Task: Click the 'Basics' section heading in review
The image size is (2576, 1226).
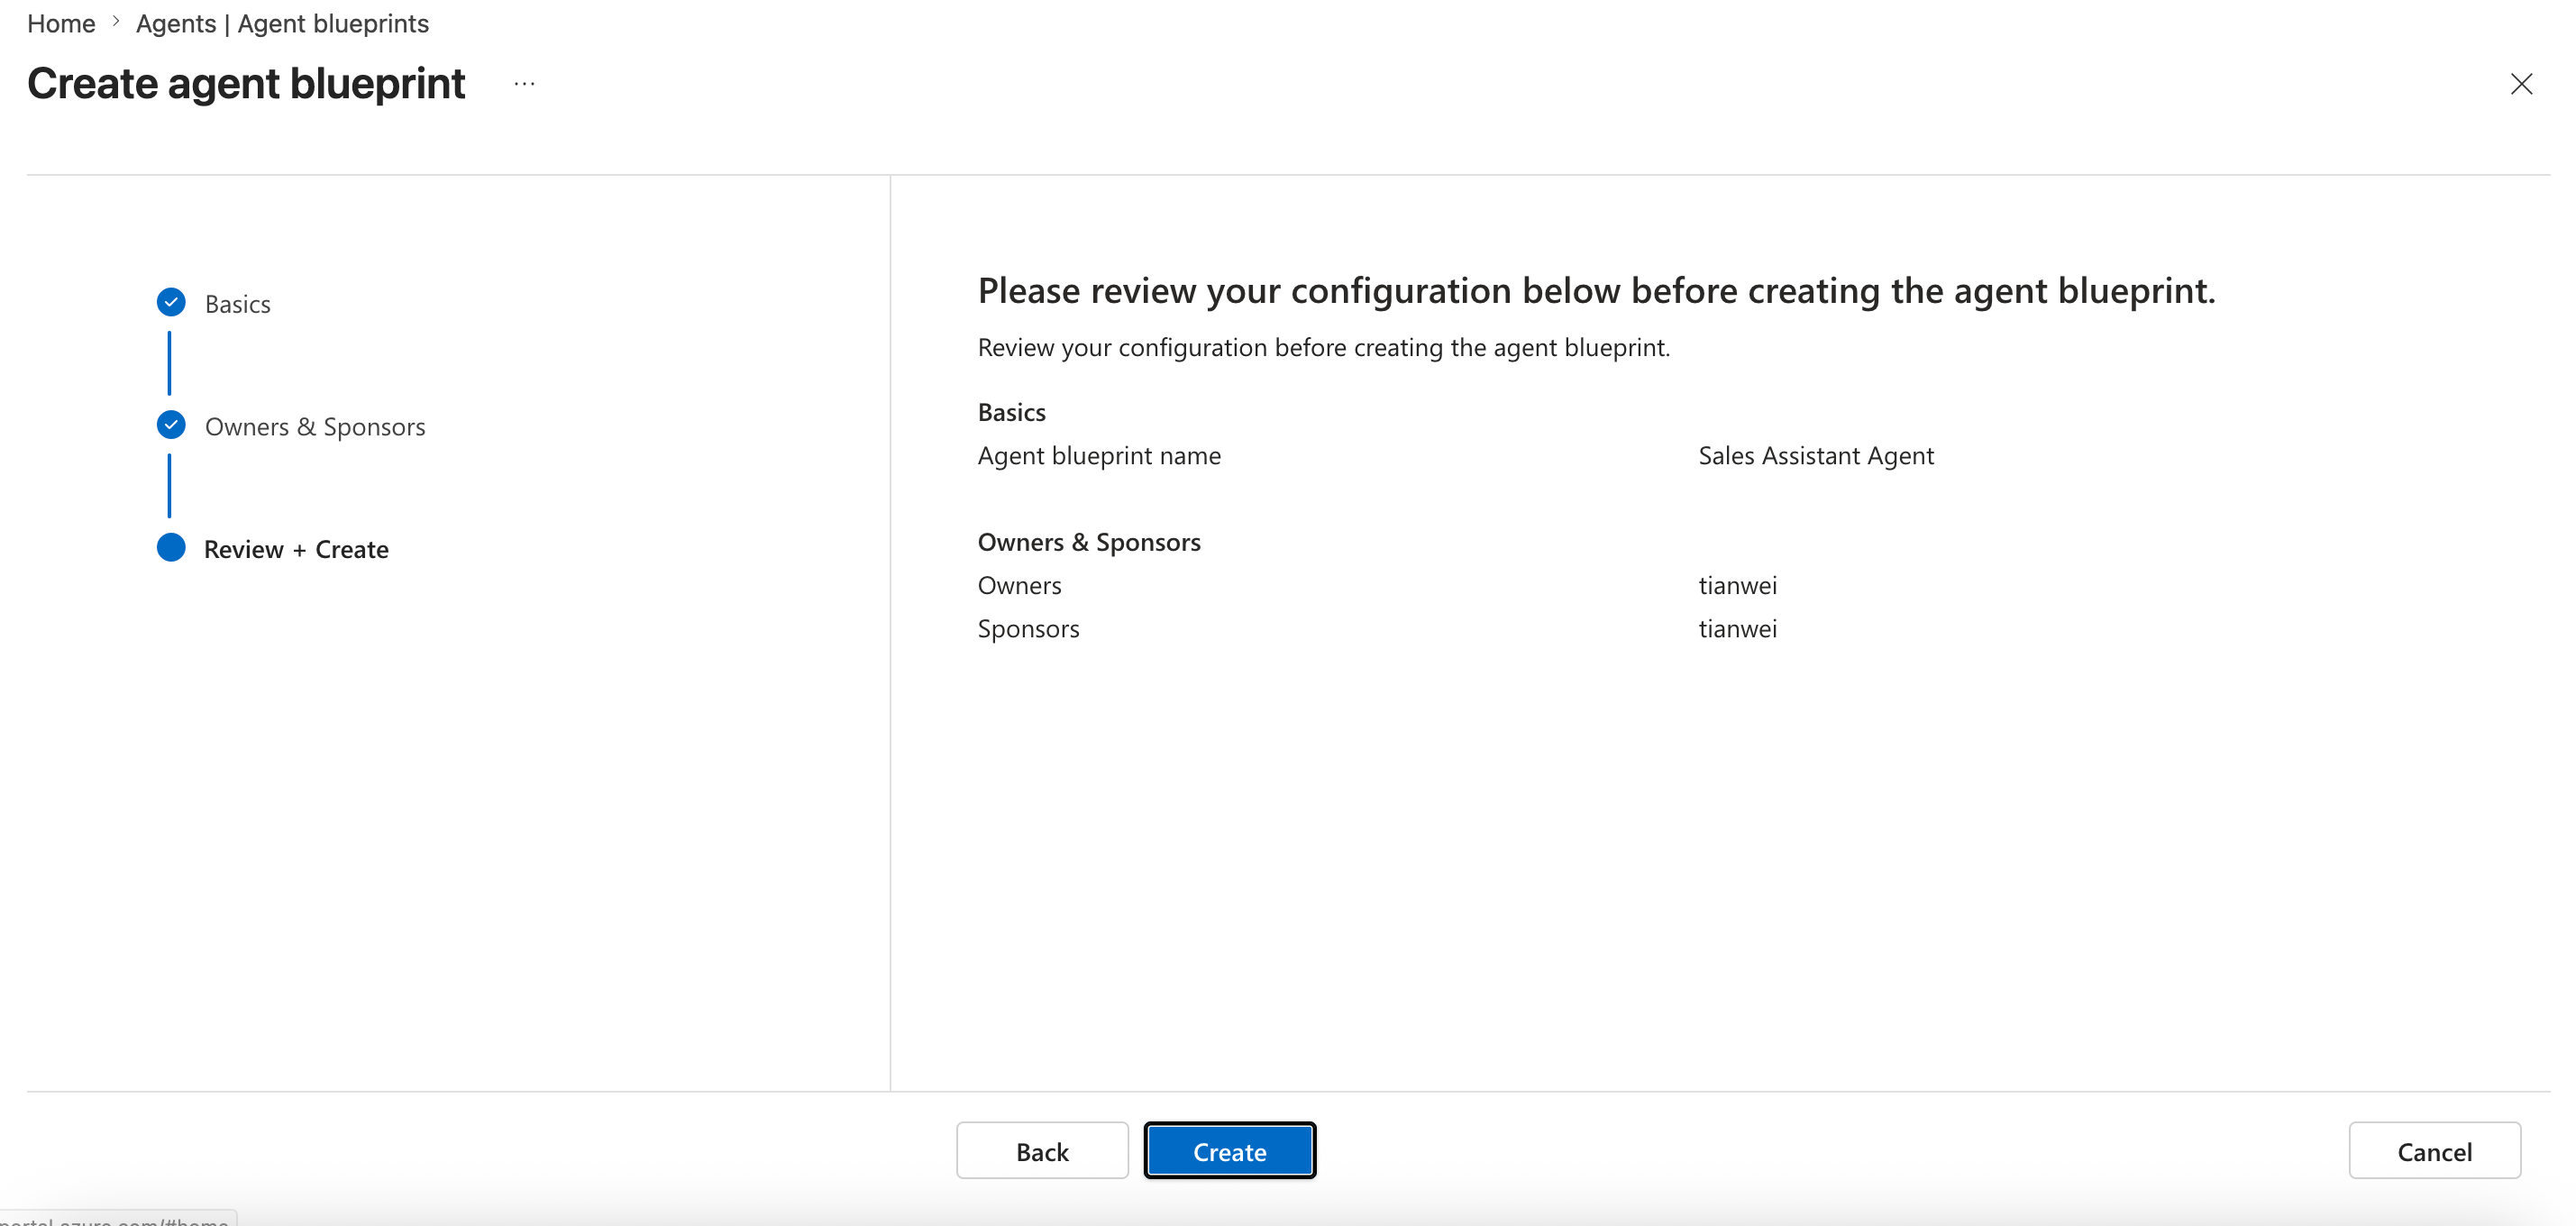Action: point(1011,413)
